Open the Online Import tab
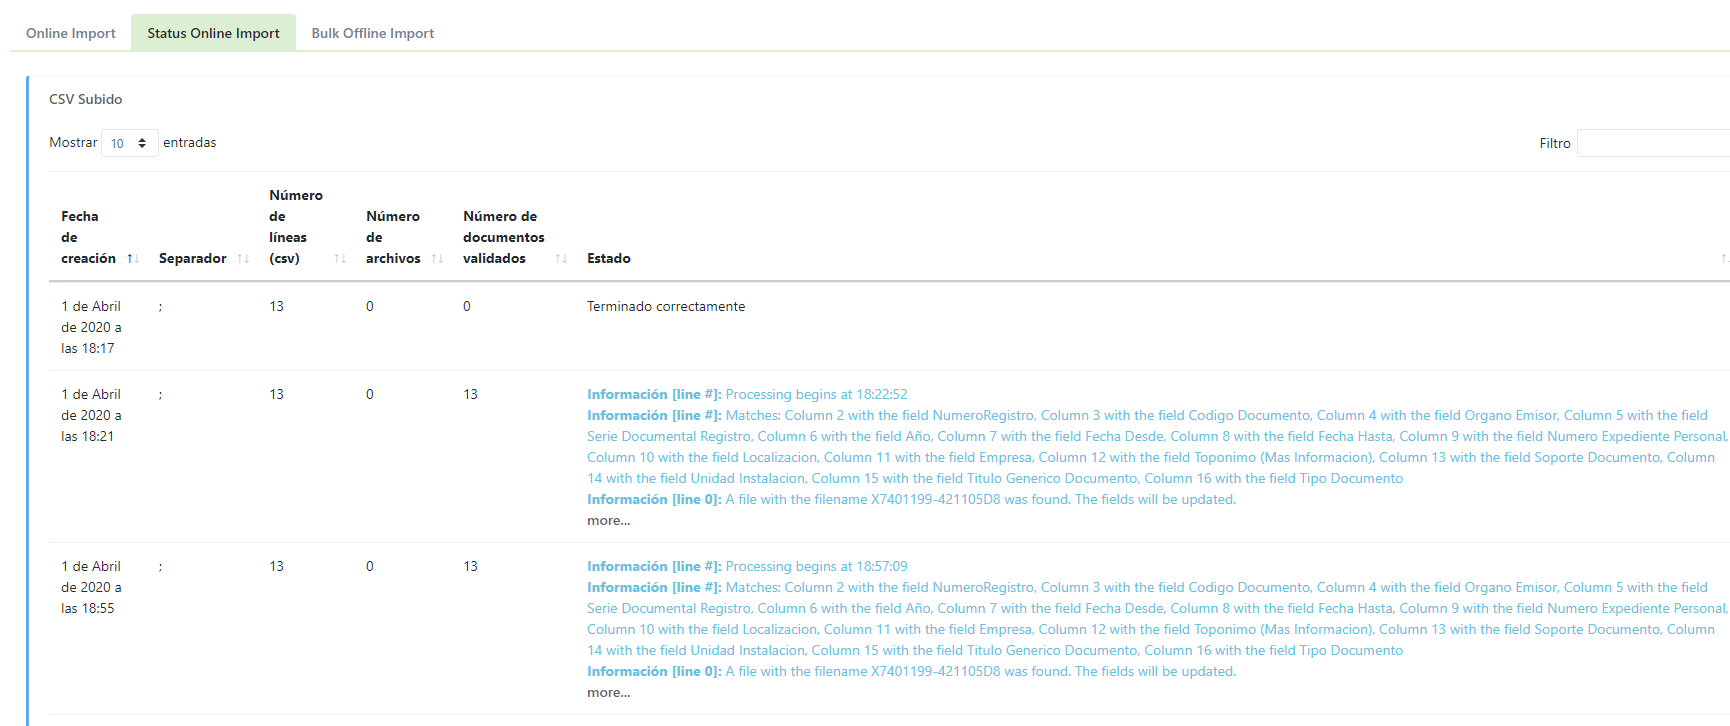Image resolution: width=1730 pixels, height=726 pixels. point(71,33)
